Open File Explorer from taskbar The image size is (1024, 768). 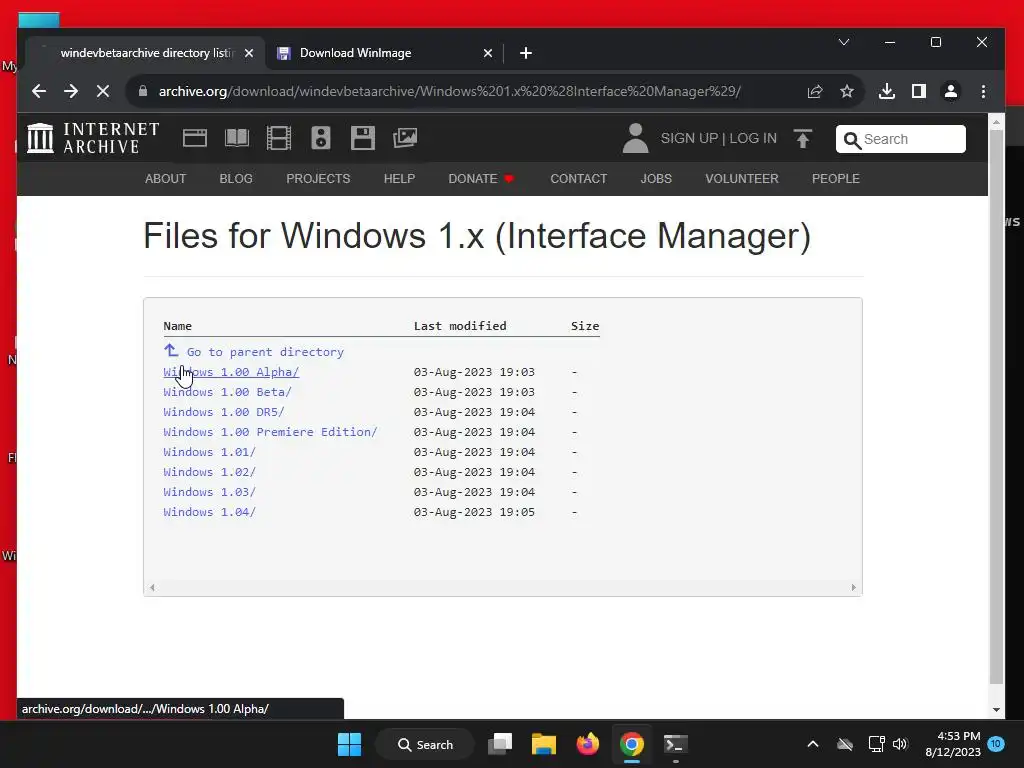(x=543, y=744)
